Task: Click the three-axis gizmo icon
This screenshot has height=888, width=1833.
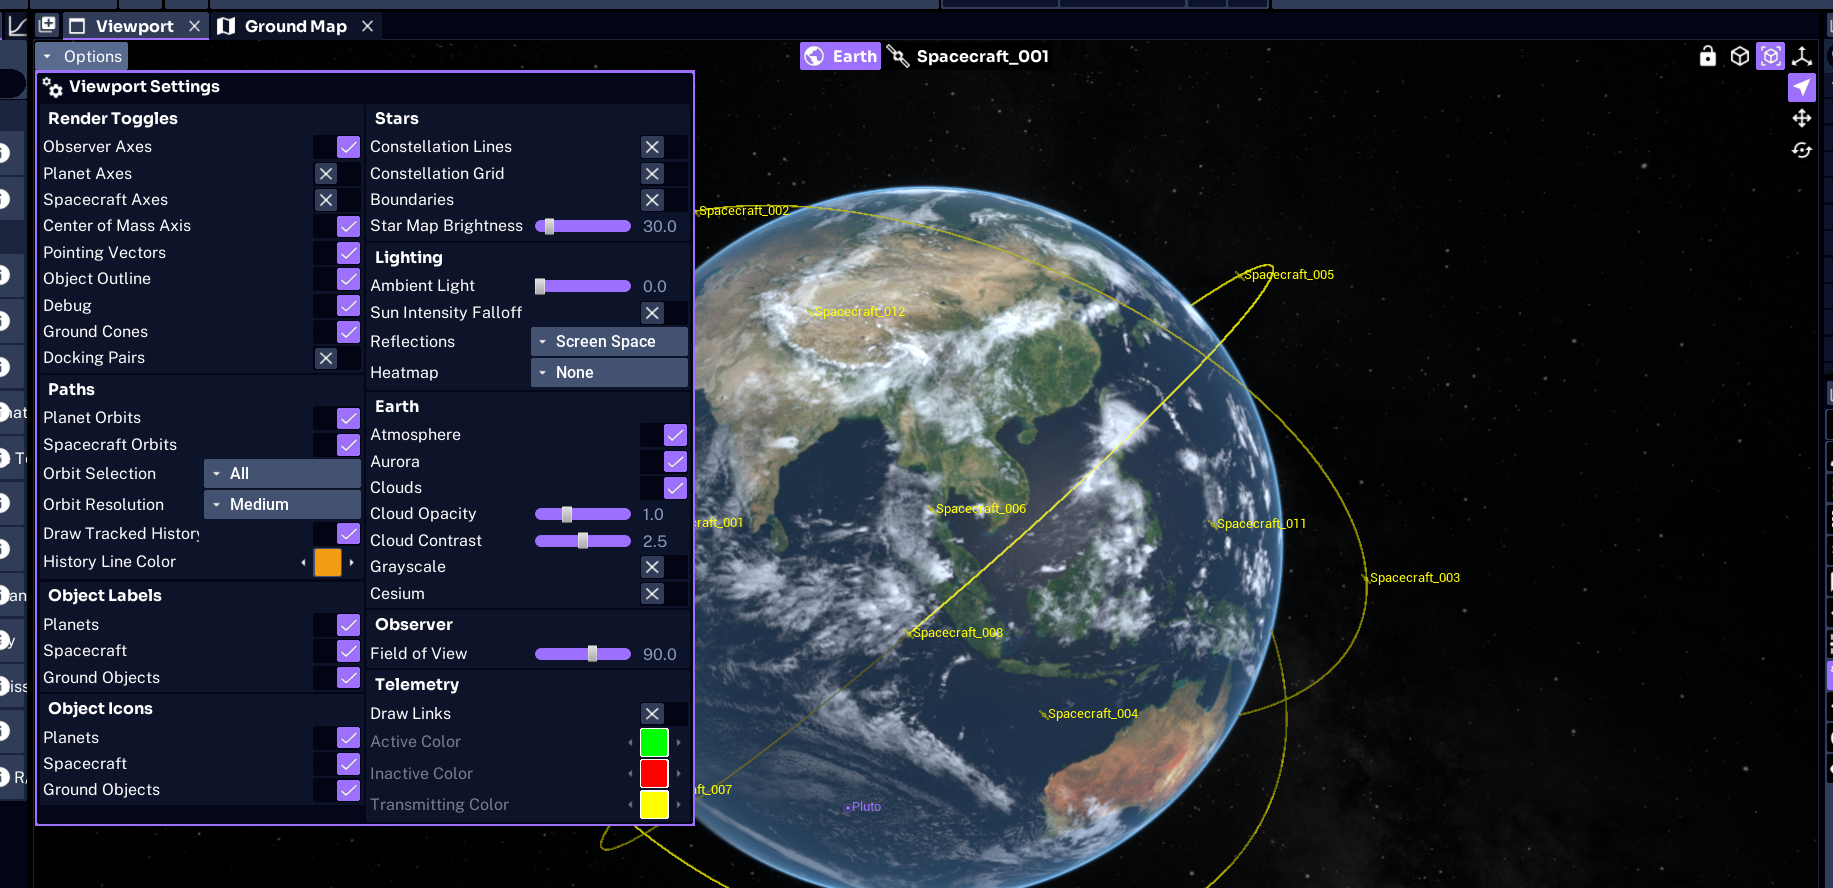Action: pyautogui.click(x=1802, y=56)
